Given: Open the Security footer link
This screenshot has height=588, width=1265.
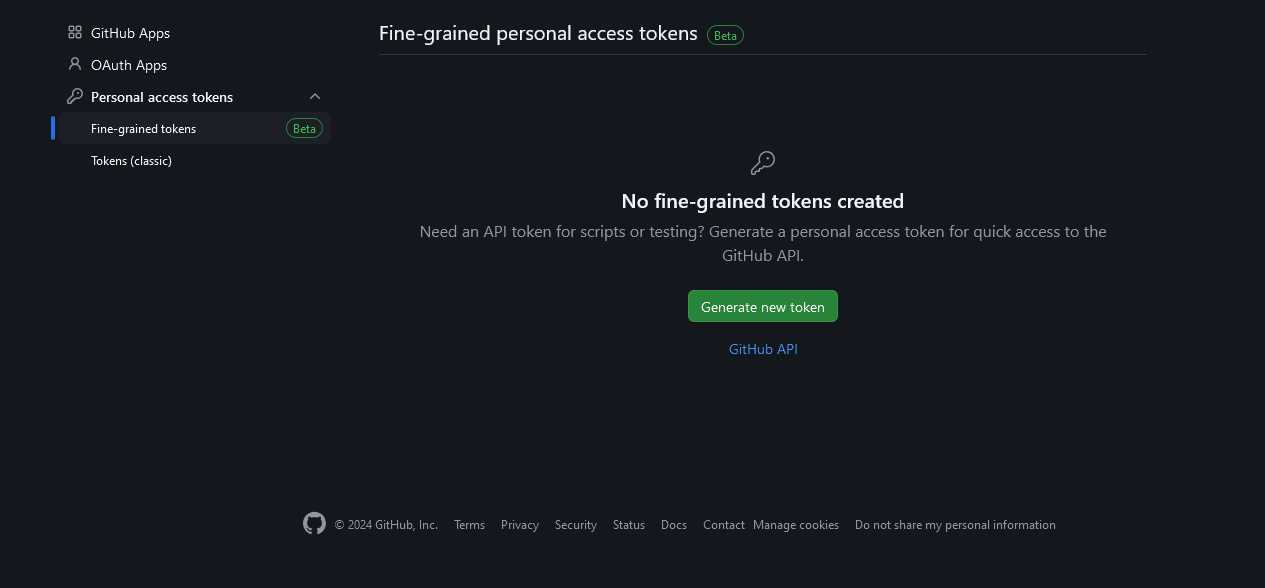Looking at the screenshot, I should [576, 525].
